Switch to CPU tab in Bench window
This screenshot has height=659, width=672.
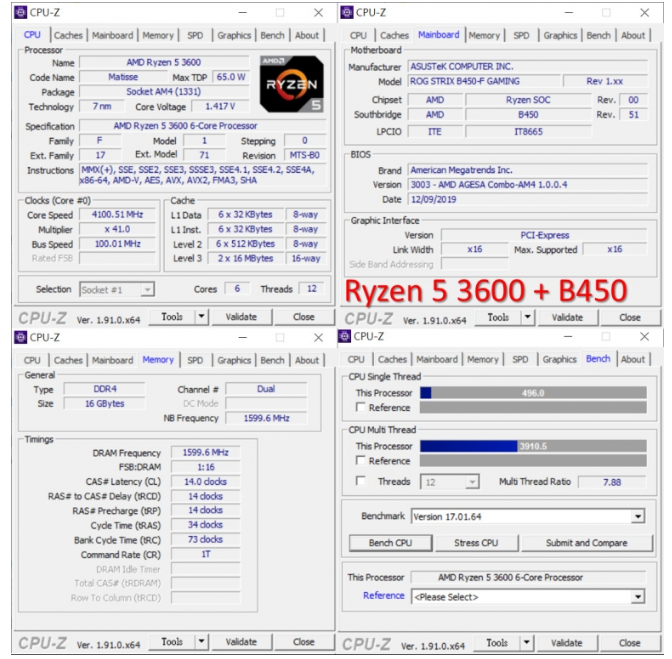[356, 359]
